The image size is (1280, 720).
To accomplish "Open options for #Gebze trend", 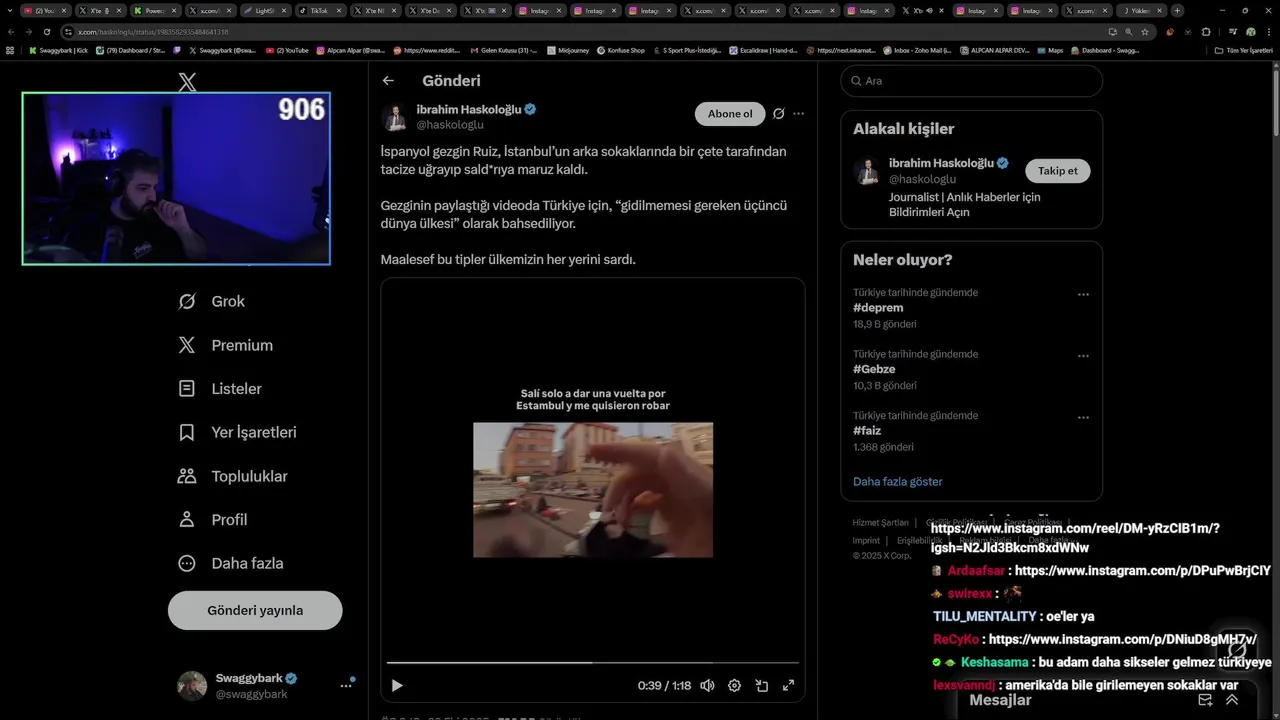I will (x=1083, y=356).
